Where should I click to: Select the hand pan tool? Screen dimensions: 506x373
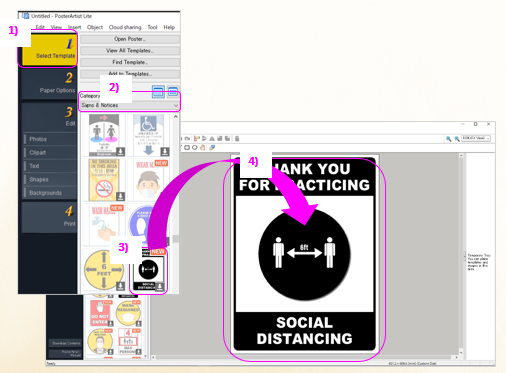(203, 147)
